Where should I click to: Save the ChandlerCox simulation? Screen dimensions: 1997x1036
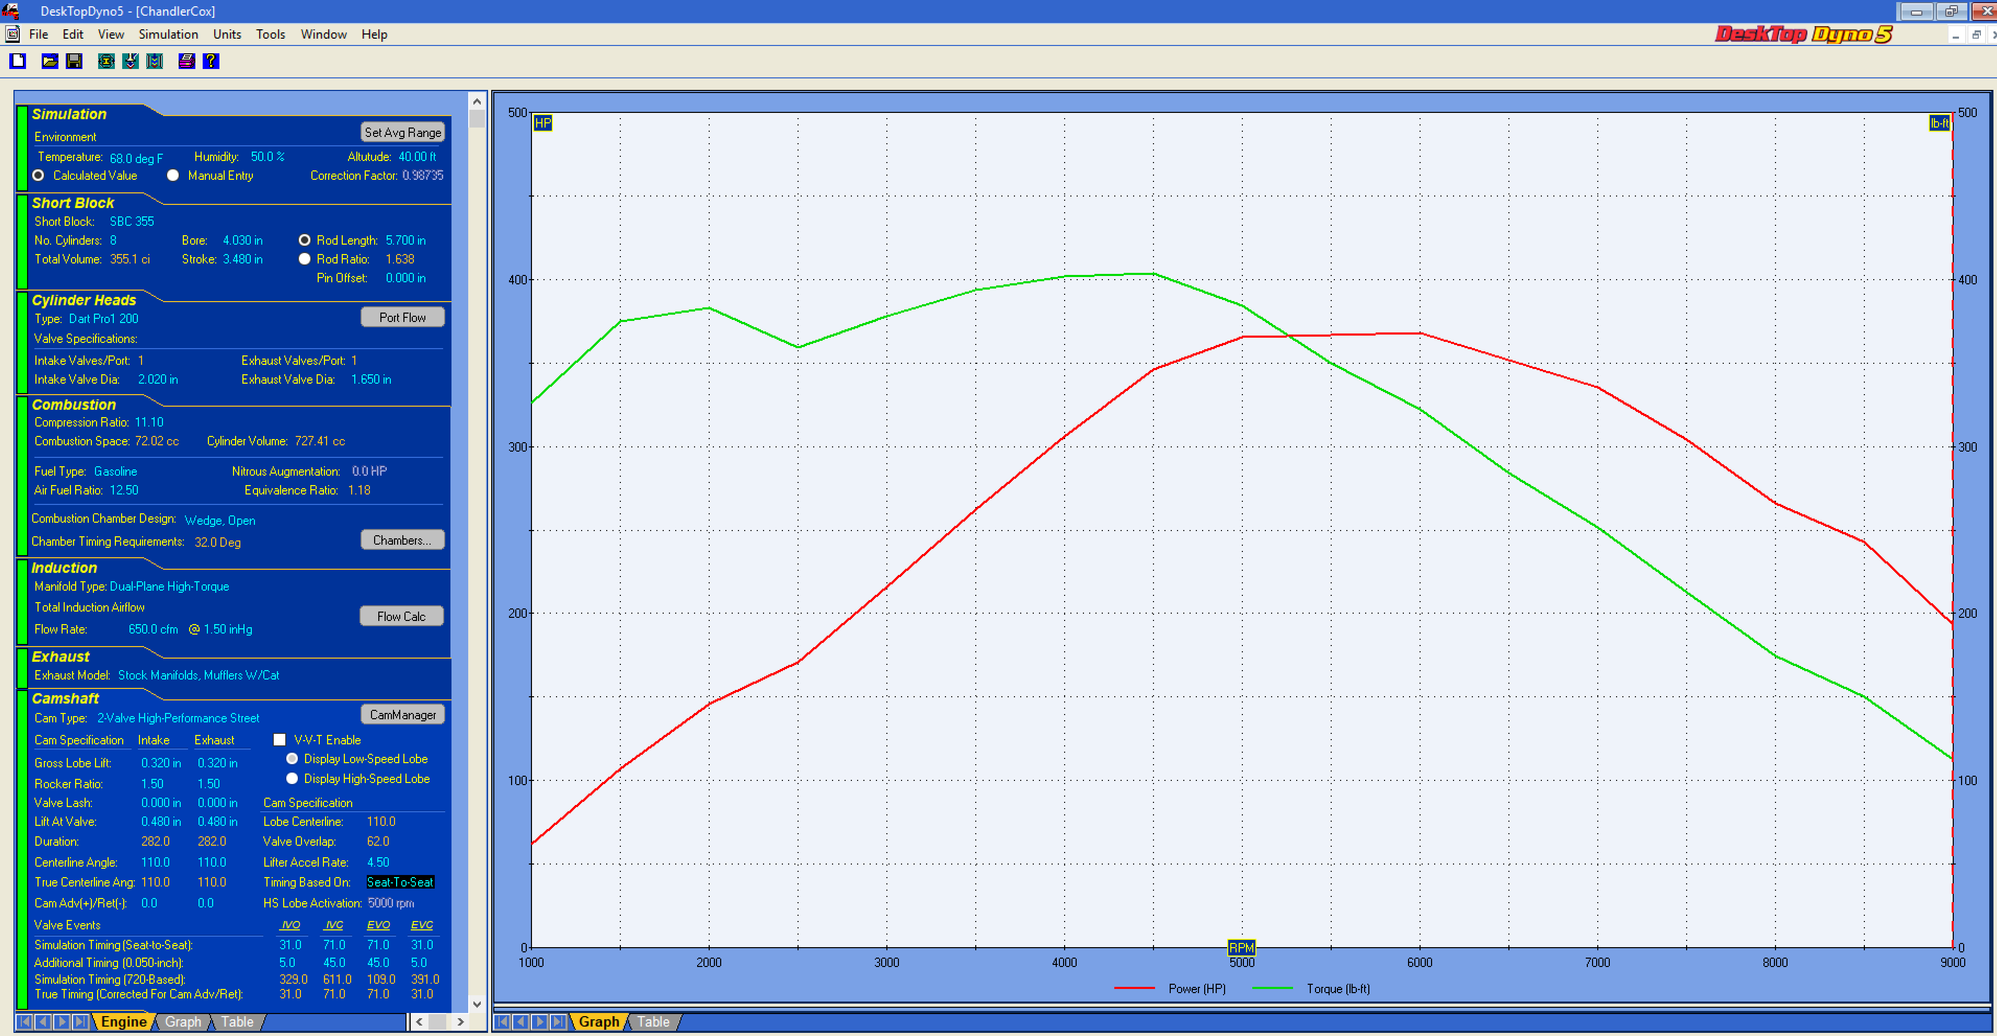tap(74, 61)
